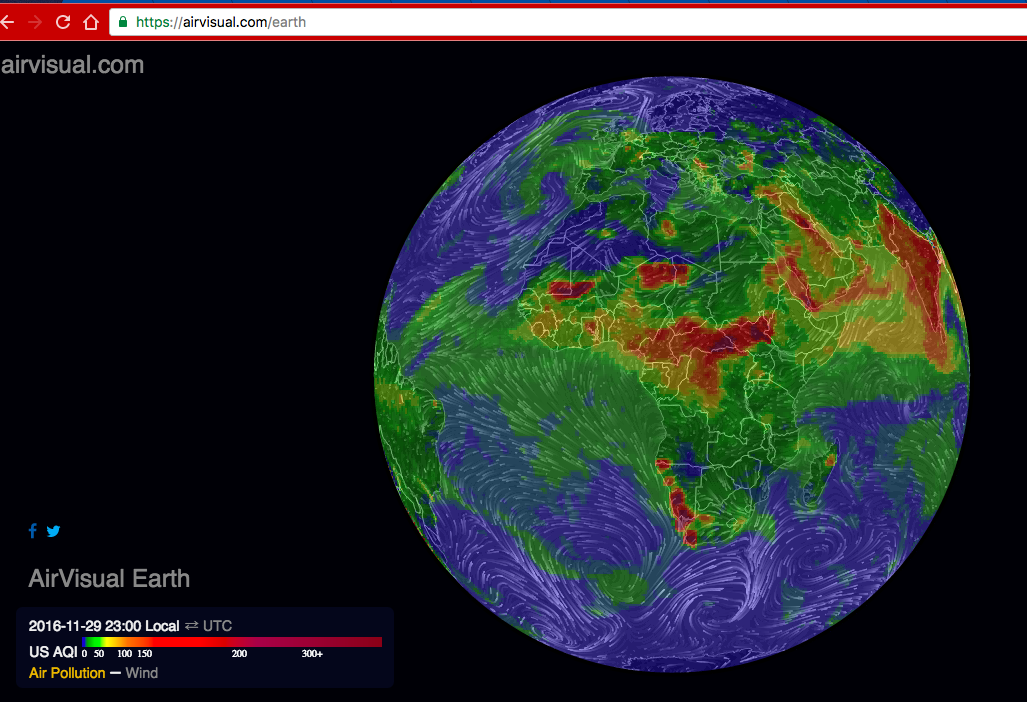
Task: Click the Local/UTC swap arrows icon
Action: 191,626
